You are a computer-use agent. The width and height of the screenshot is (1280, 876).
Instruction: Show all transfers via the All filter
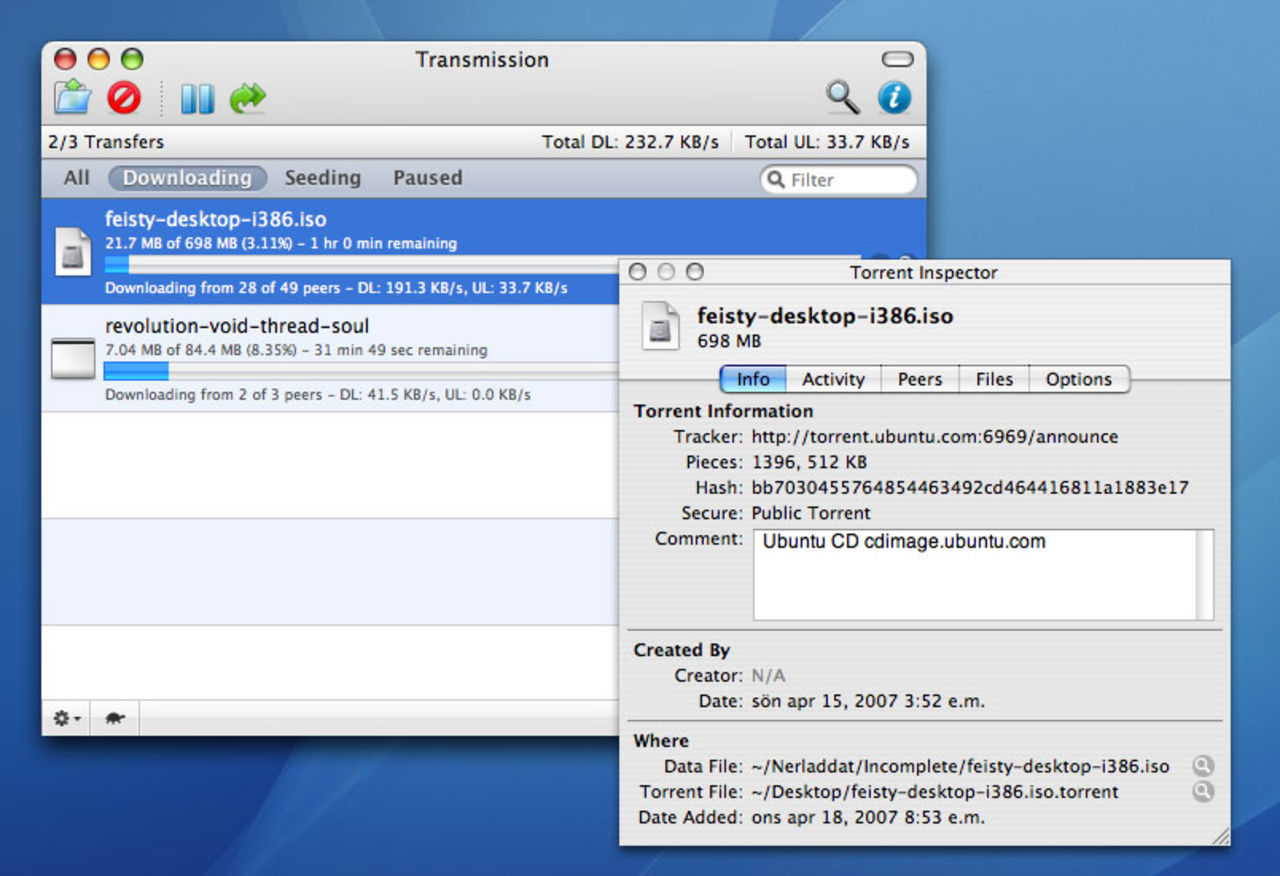(75, 177)
